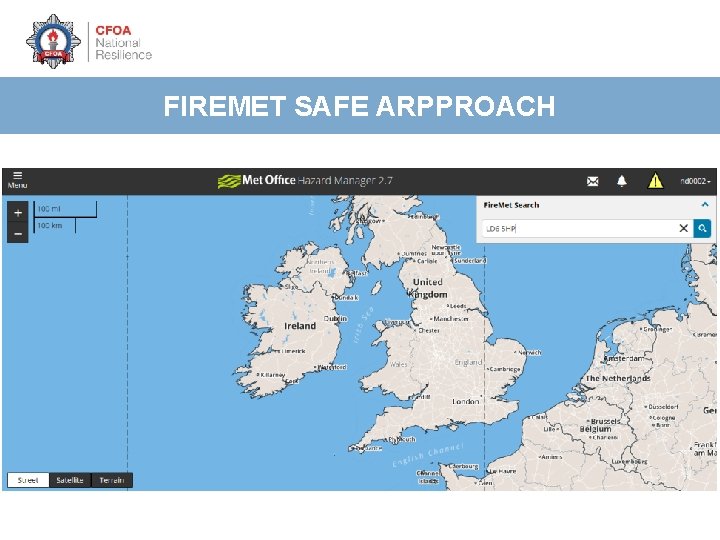Image resolution: width=720 pixels, height=540 pixels.
Task: Click London on the map
Action: point(466,401)
